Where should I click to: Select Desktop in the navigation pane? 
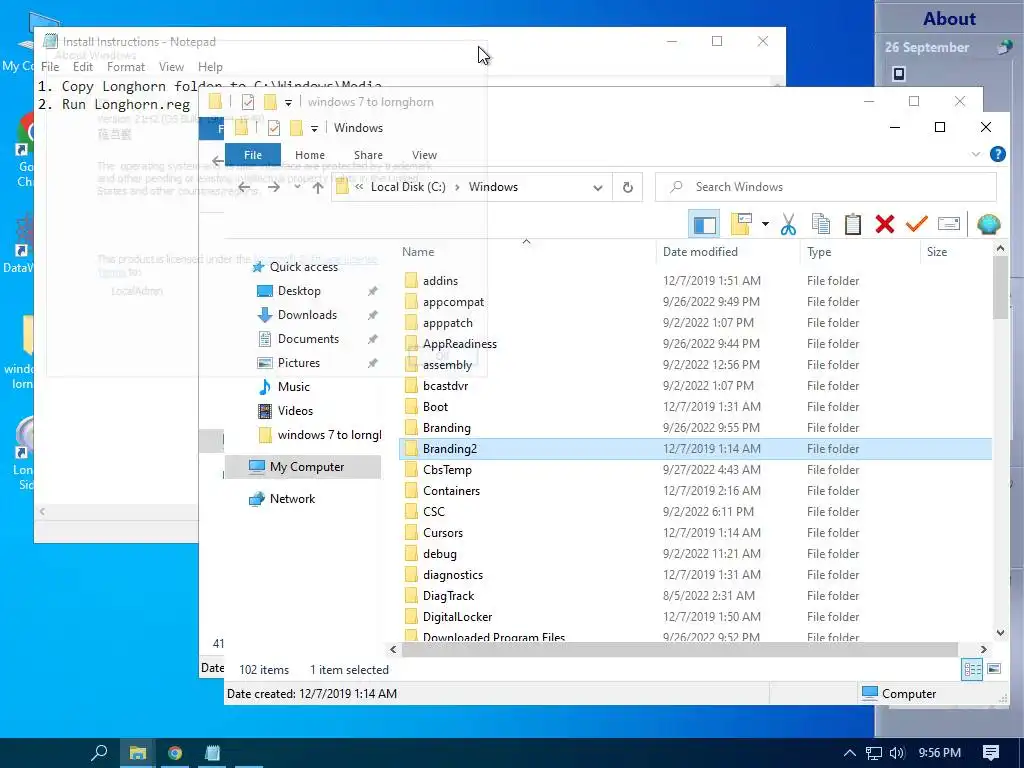tap(299, 291)
